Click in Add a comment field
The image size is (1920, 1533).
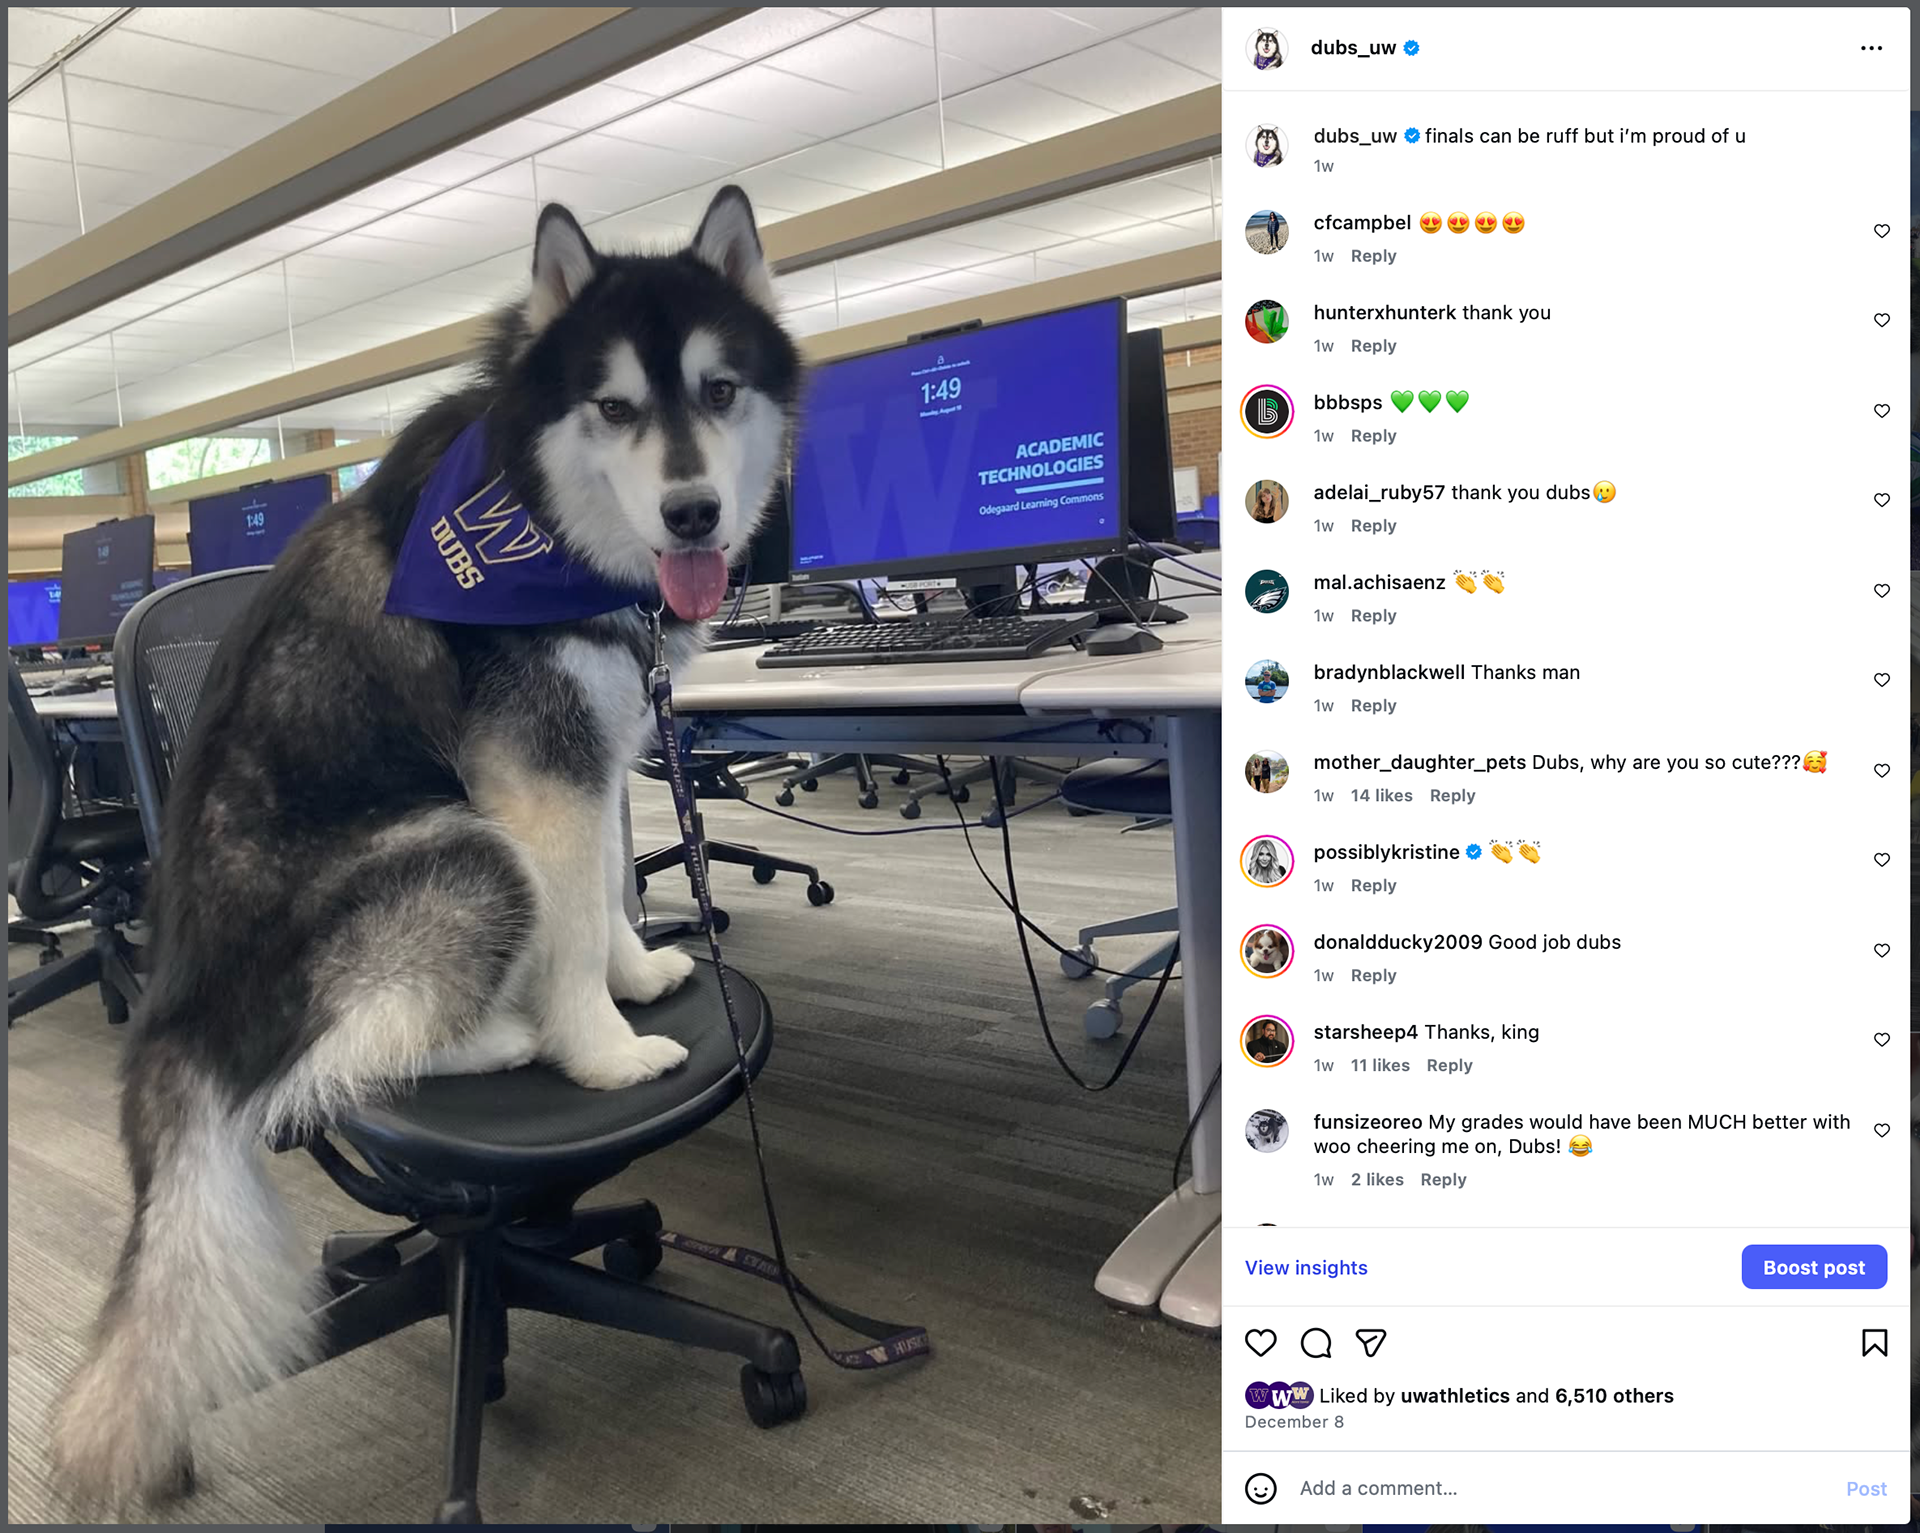coord(1560,1489)
